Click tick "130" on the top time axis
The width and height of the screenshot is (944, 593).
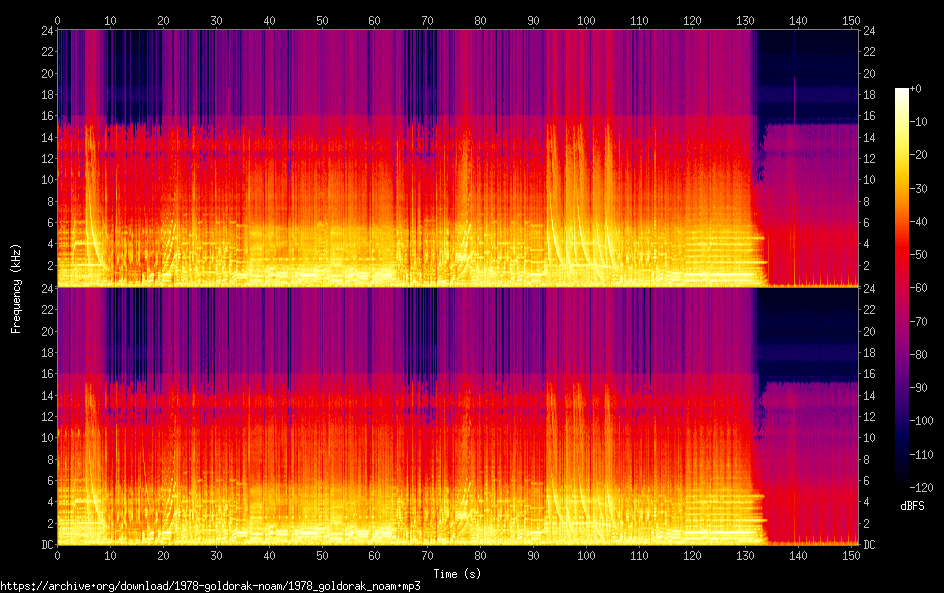(745, 21)
